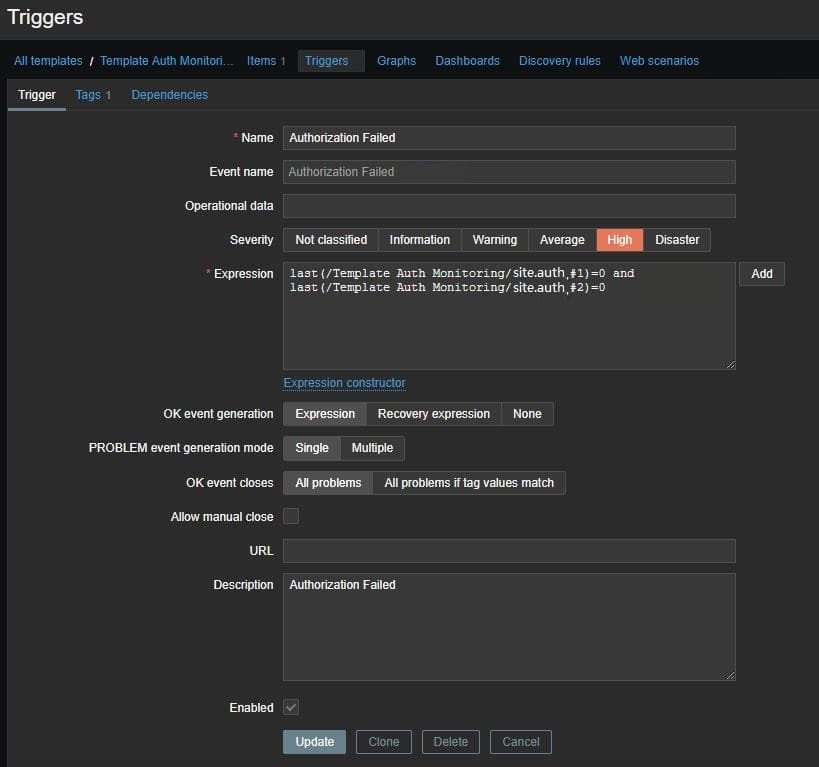Set severity to Disaster
This screenshot has width=819, height=767.
tap(677, 240)
